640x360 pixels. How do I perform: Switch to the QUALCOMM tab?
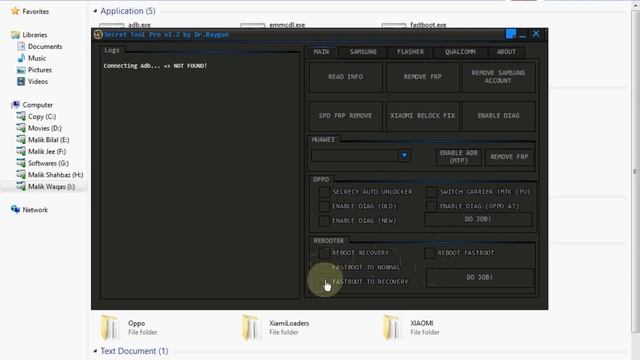[460, 52]
